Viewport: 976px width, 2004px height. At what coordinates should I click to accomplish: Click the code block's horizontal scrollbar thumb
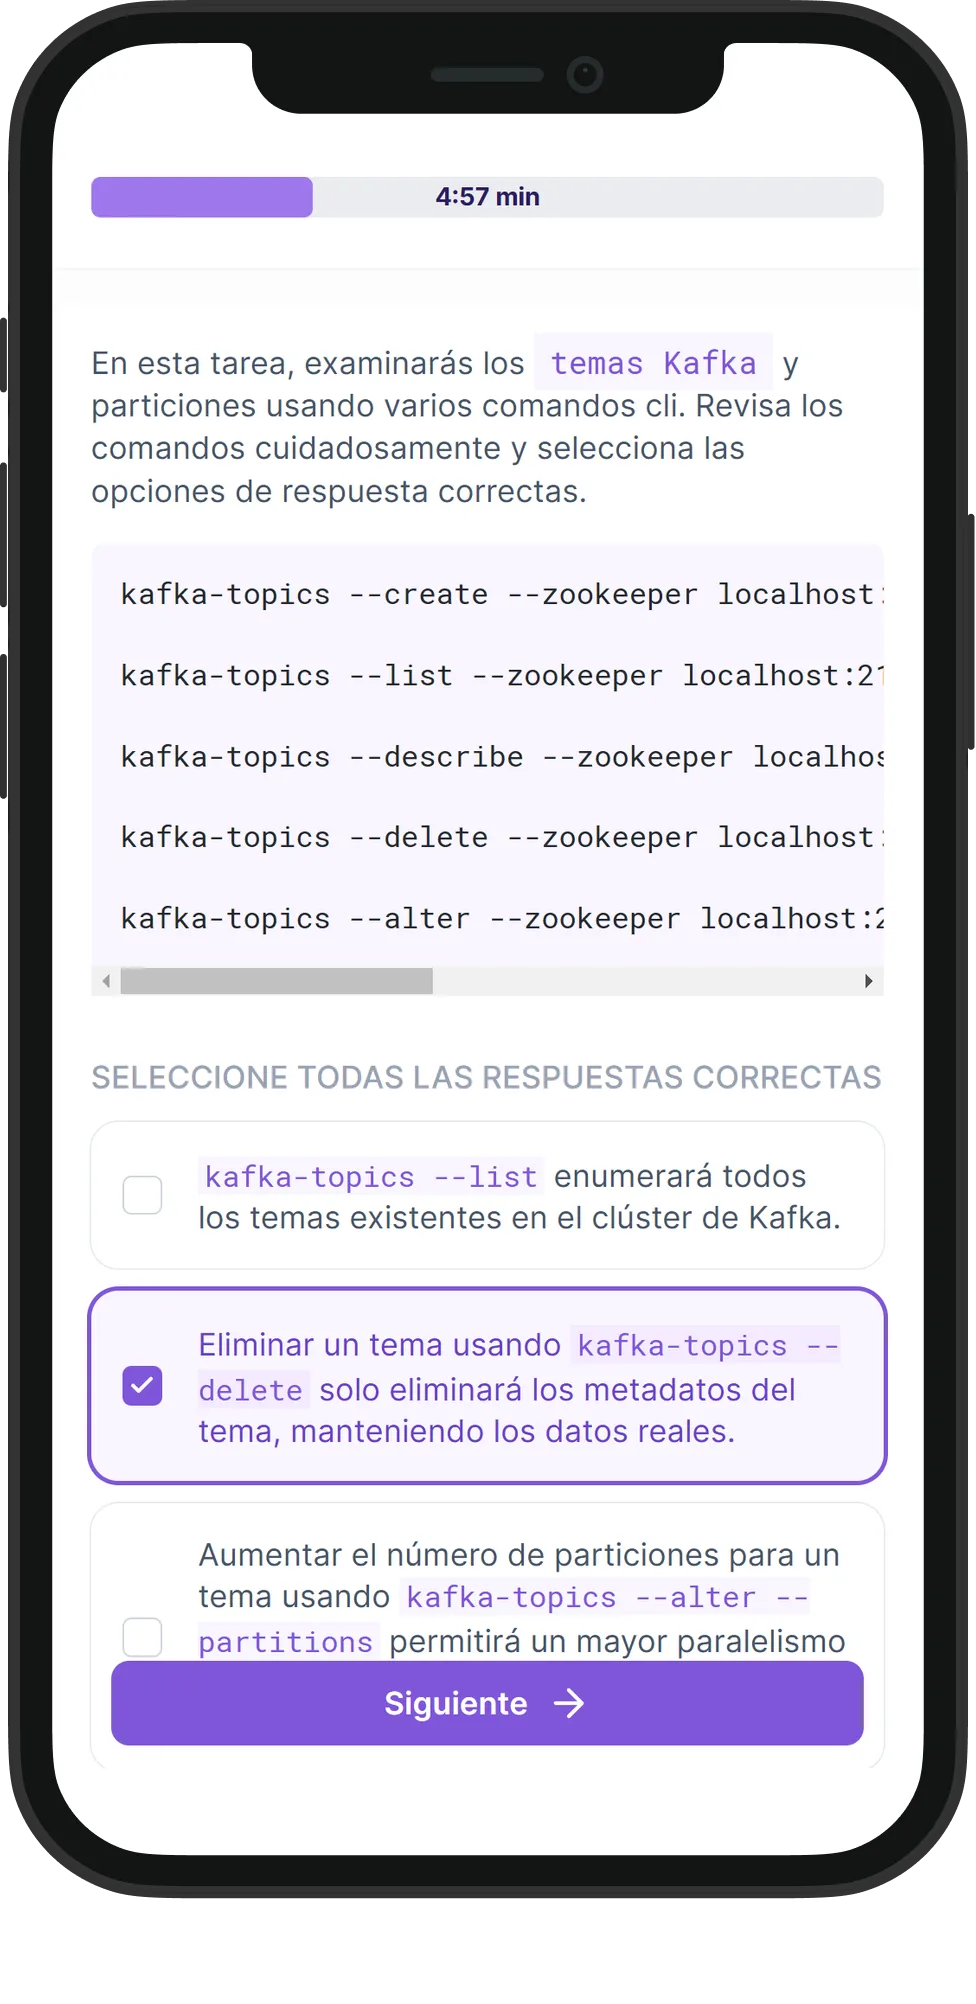(x=276, y=981)
